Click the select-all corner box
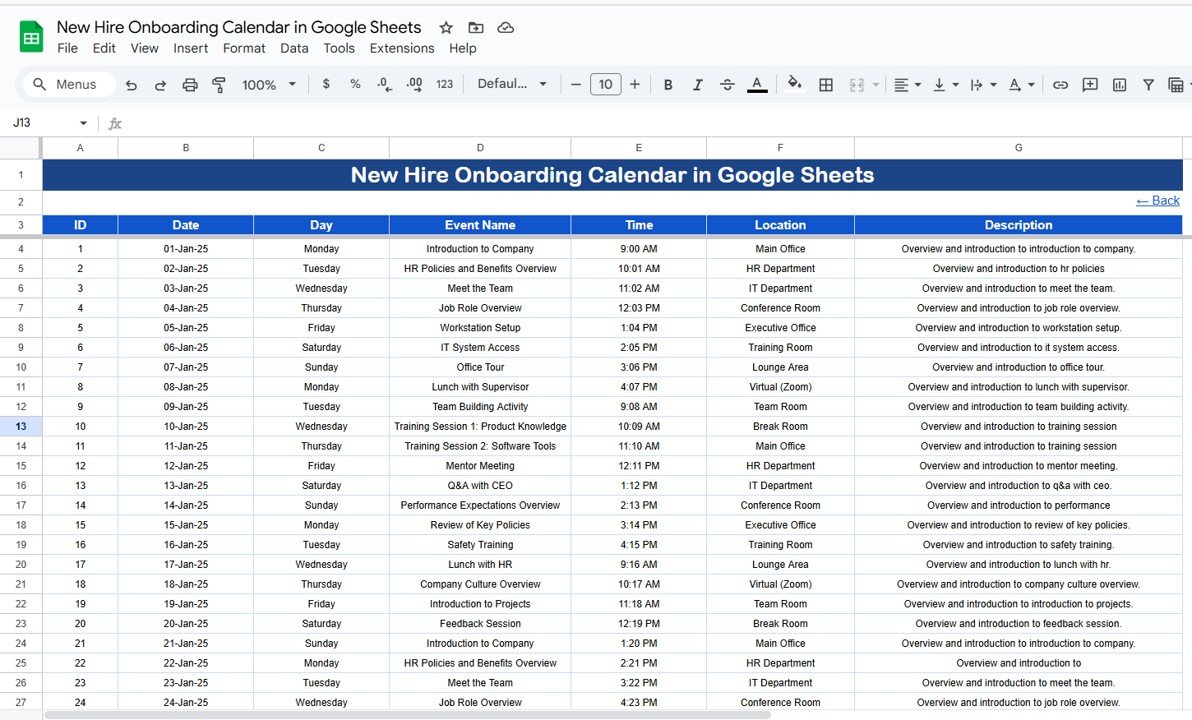 pyautogui.click(x=21, y=147)
